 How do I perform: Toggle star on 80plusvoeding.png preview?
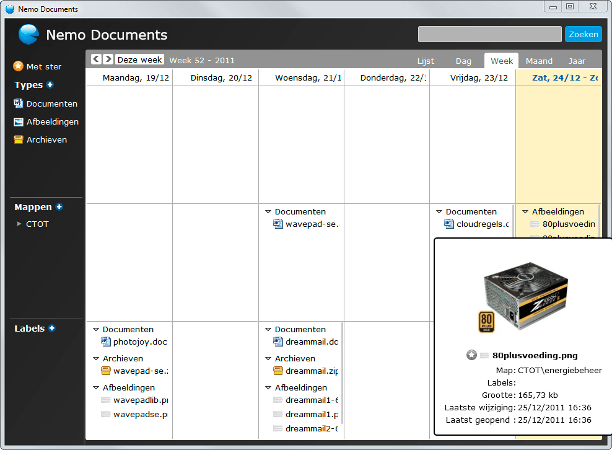[x=471, y=355]
